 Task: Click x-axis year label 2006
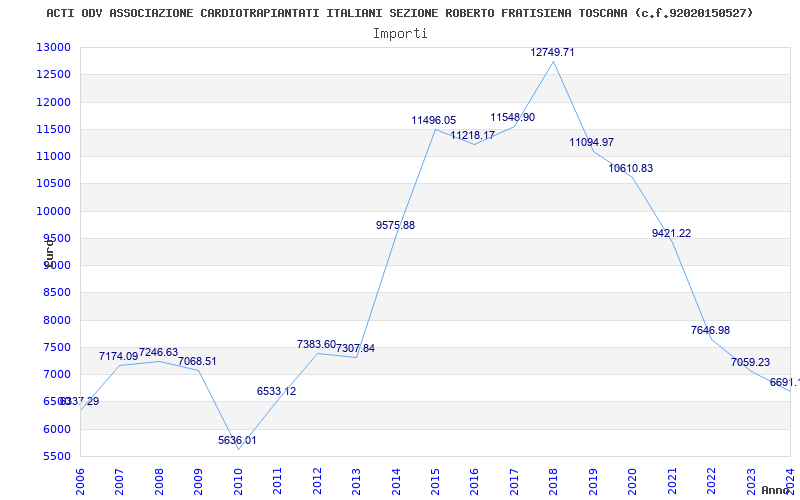point(80,482)
